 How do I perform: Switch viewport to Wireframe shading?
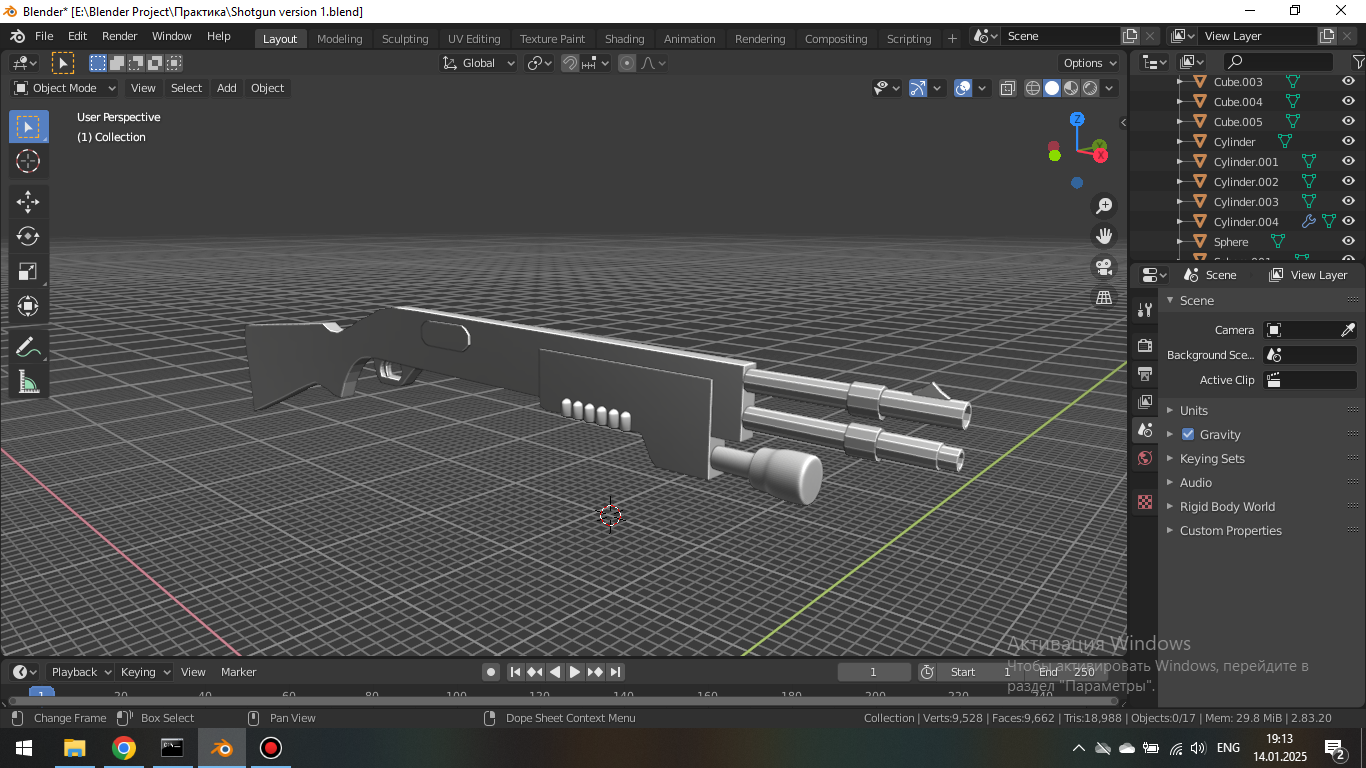coord(1032,87)
